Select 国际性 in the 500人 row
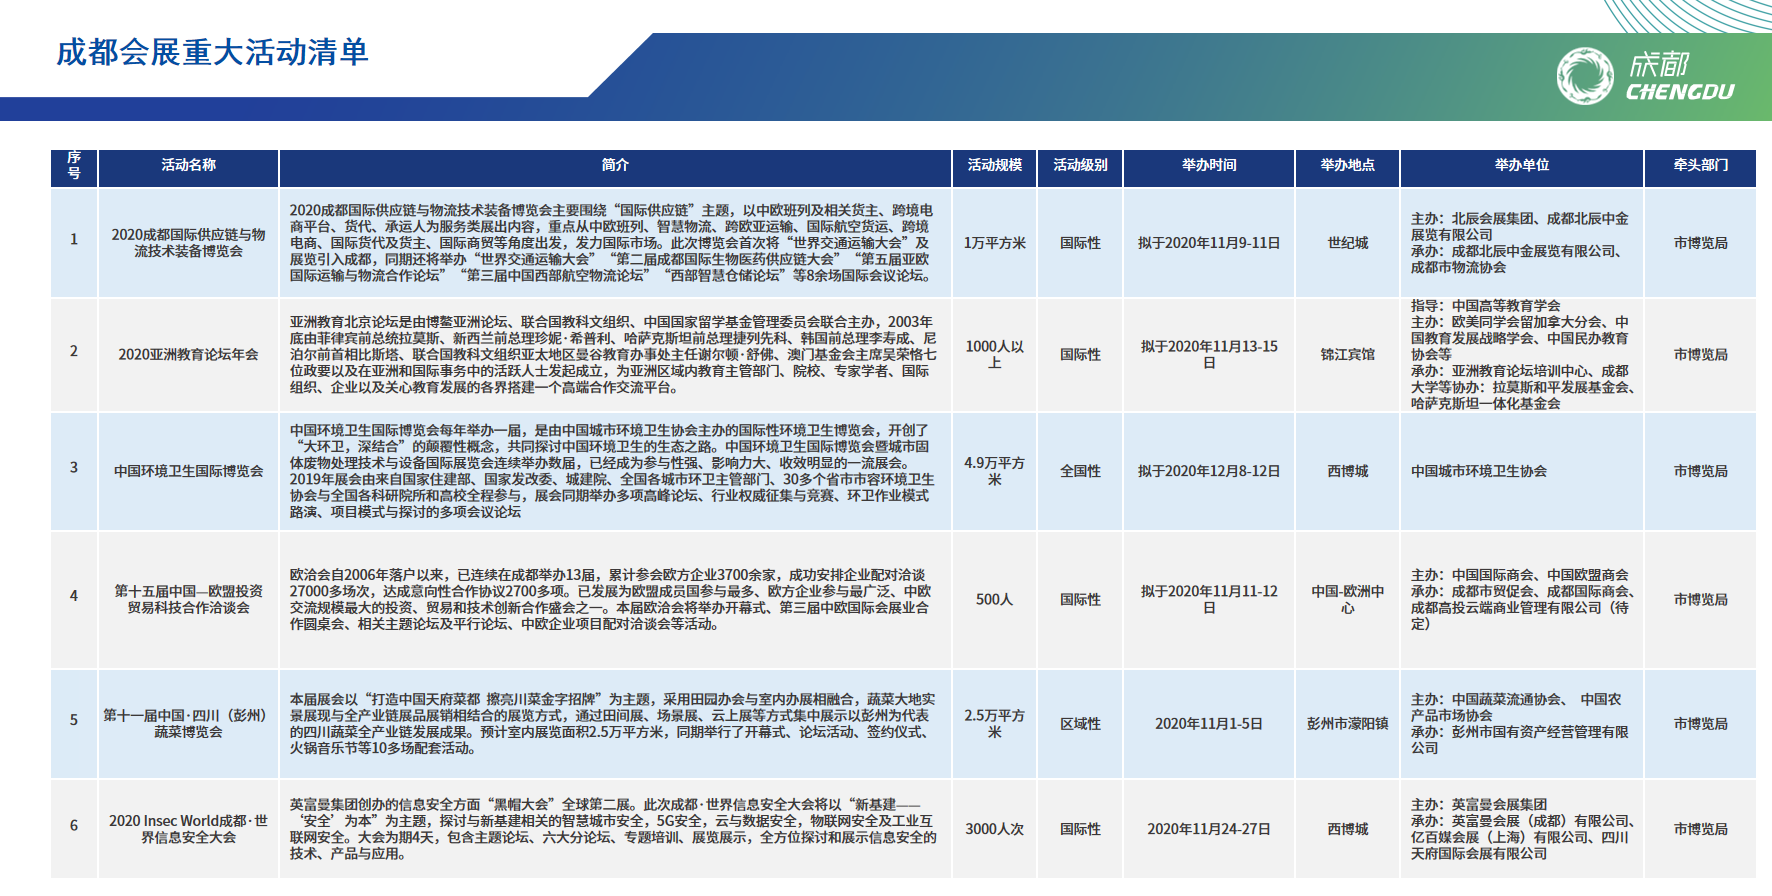This screenshot has width=1772, height=896. tap(1081, 599)
